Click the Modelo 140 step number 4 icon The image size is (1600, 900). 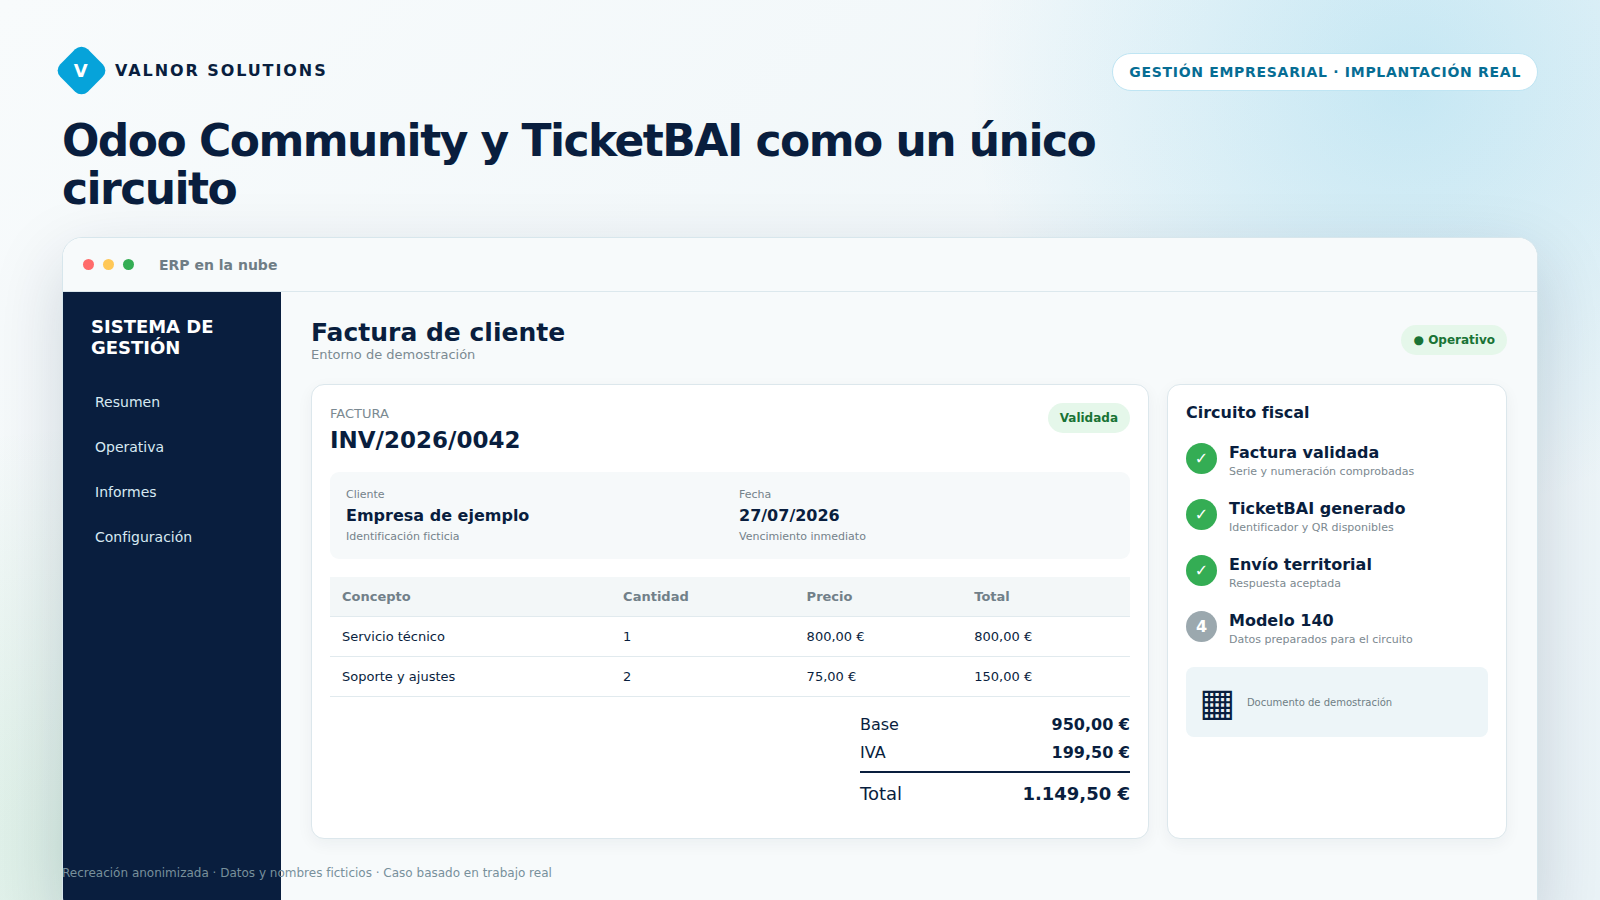tap(1201, 626)
